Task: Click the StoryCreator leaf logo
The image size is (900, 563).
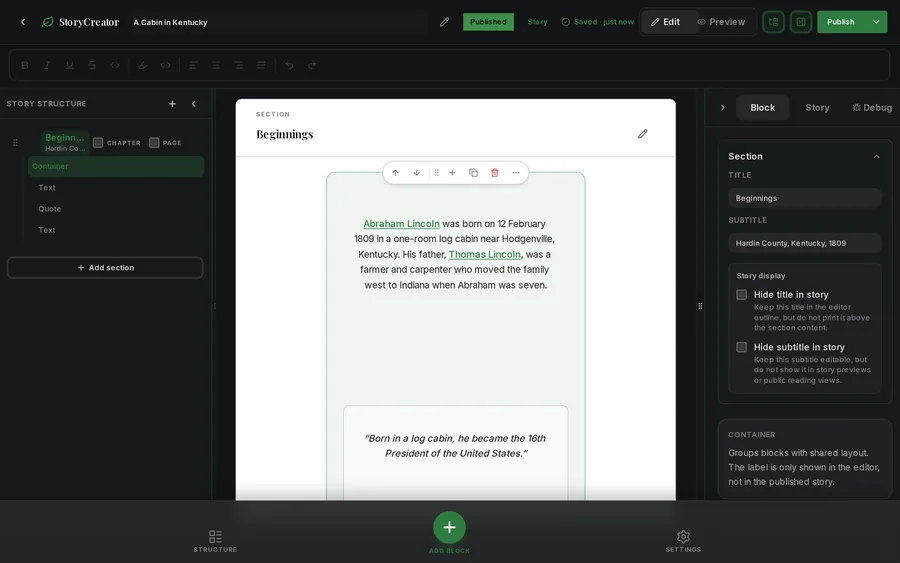Action: tap(48, 22)
